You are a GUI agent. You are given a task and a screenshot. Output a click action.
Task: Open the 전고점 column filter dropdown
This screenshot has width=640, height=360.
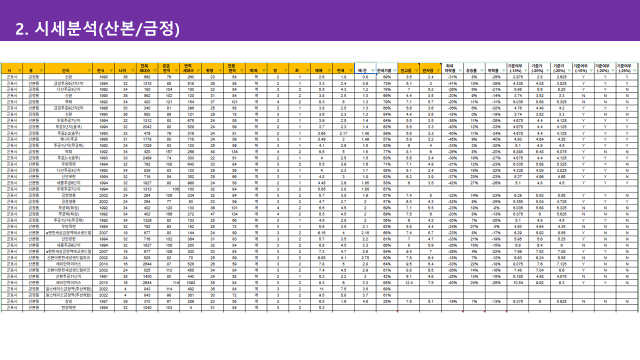[x=416, y=71]
